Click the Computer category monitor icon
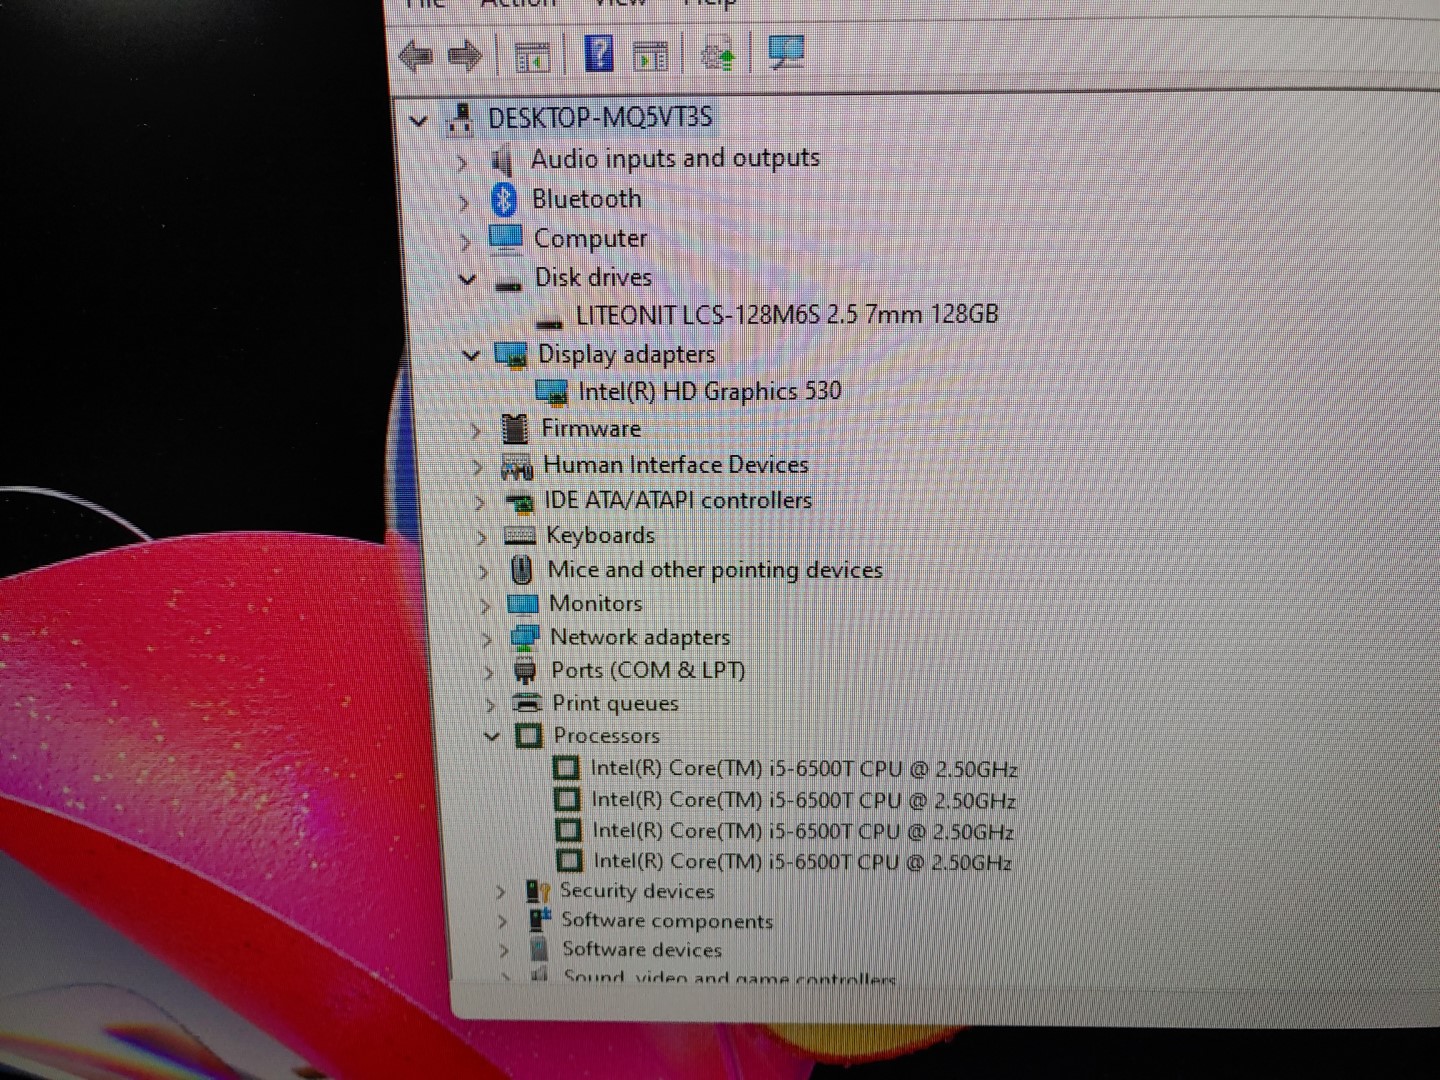1440x1080 pixels. (x=506, y=239)
